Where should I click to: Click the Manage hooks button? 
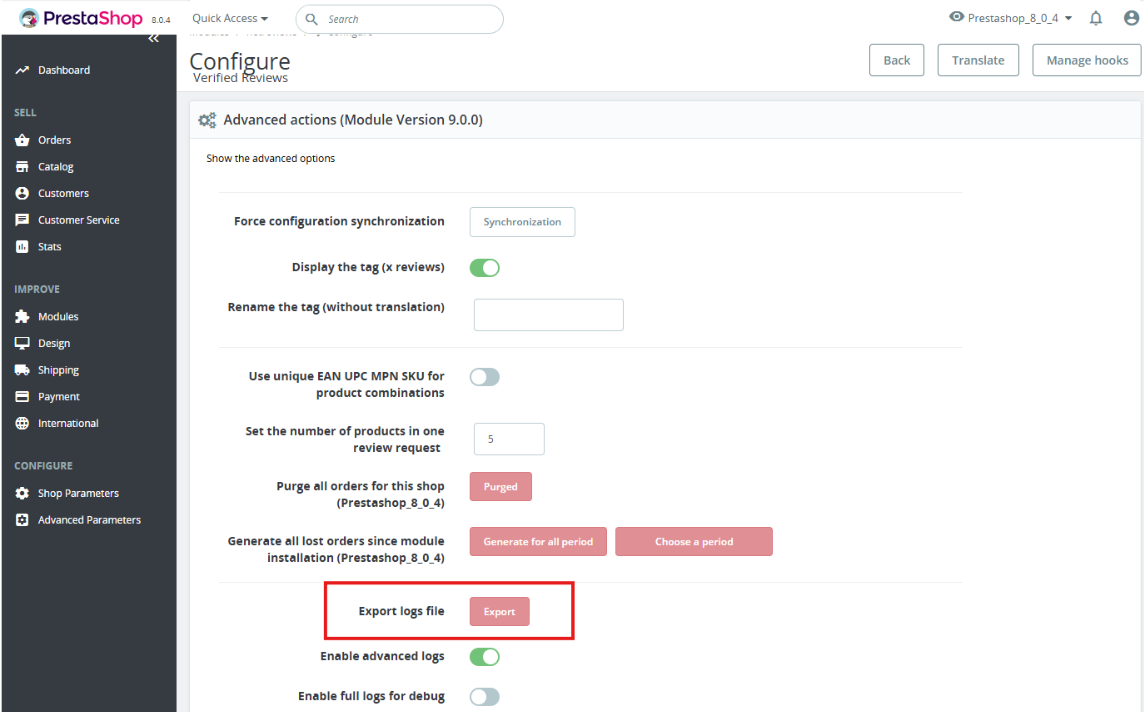[1086, 60]
